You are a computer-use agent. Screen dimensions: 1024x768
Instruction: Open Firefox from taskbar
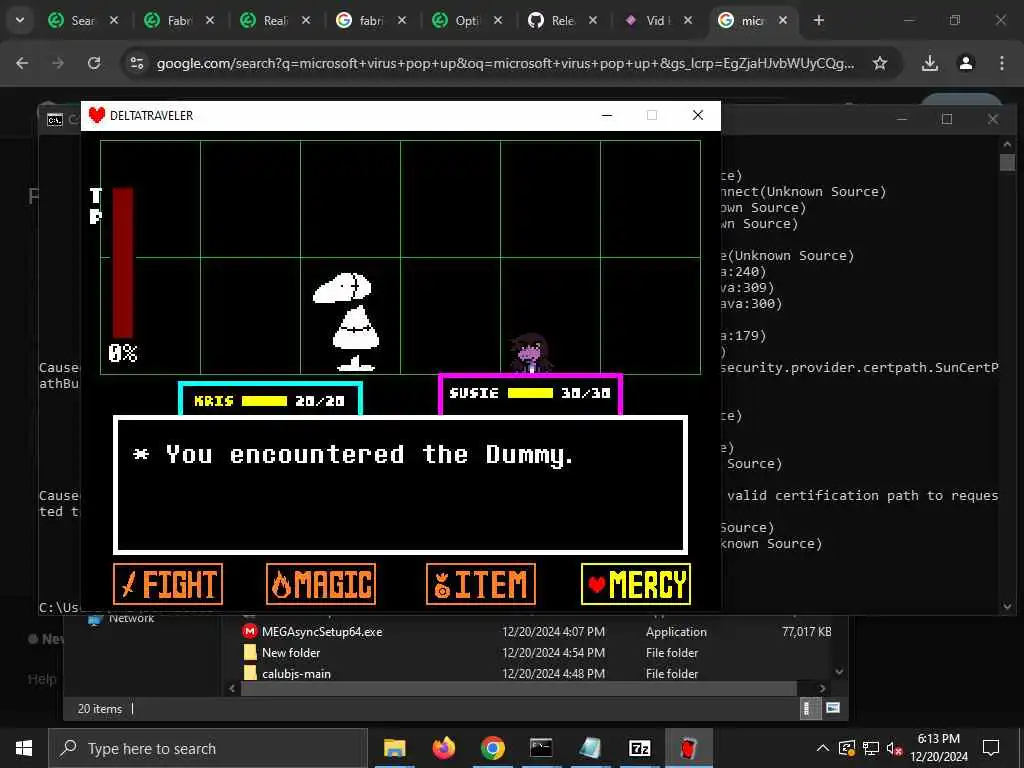[x=443, y=748]
